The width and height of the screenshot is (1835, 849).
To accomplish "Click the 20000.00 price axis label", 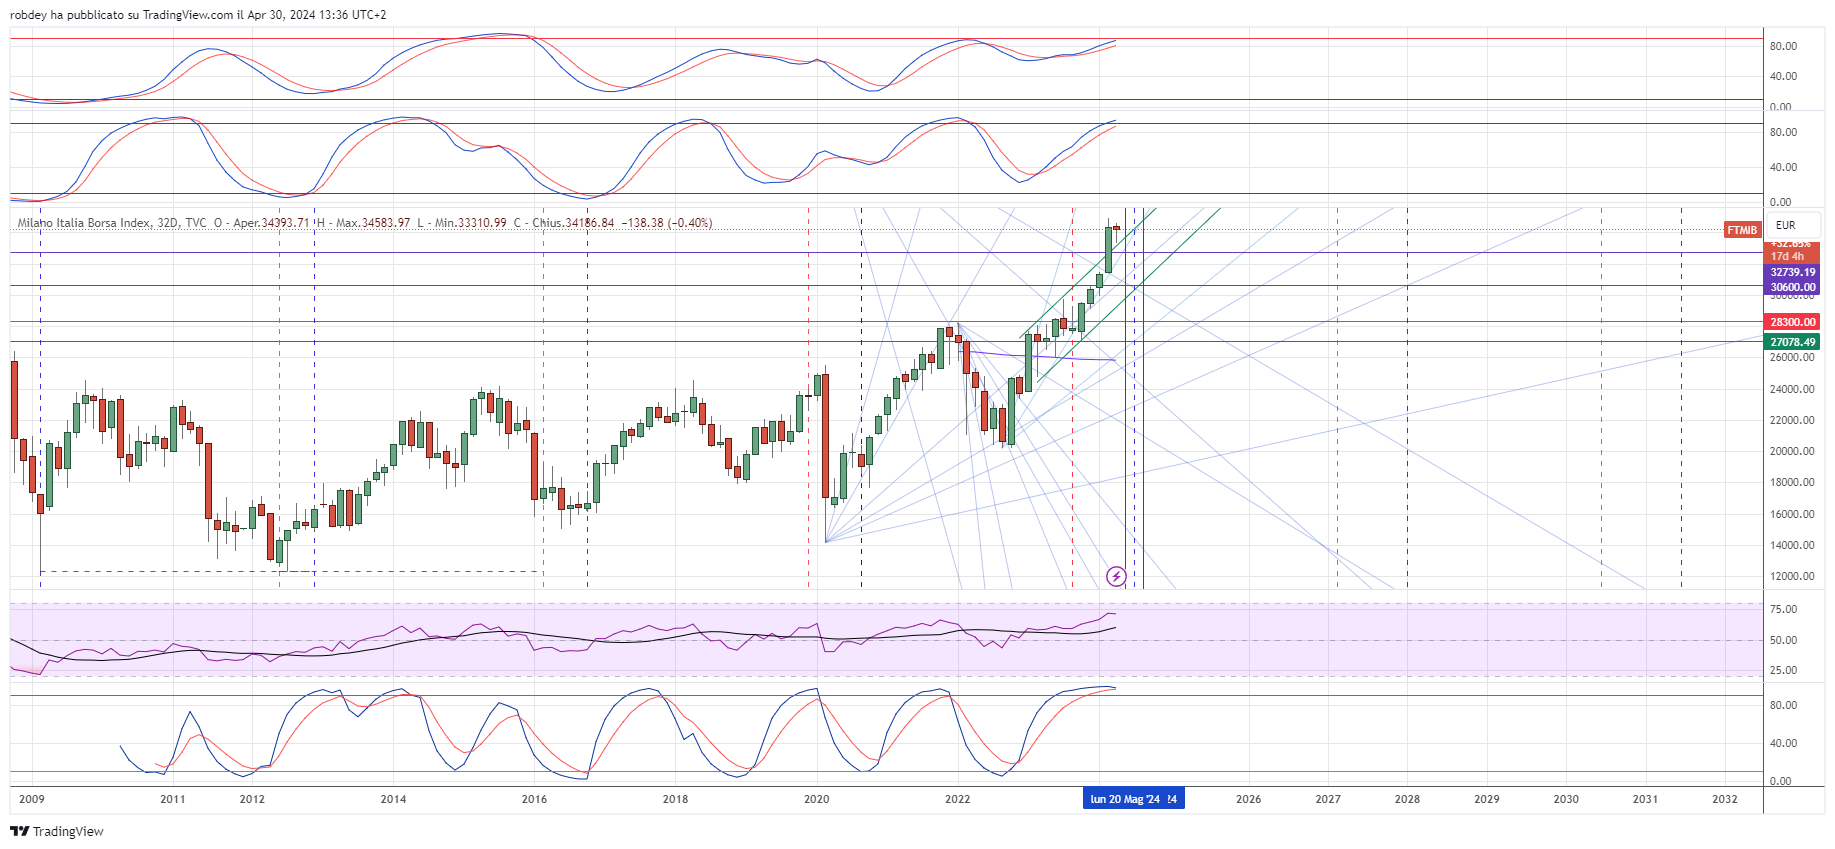I will tap(1792, 451).
